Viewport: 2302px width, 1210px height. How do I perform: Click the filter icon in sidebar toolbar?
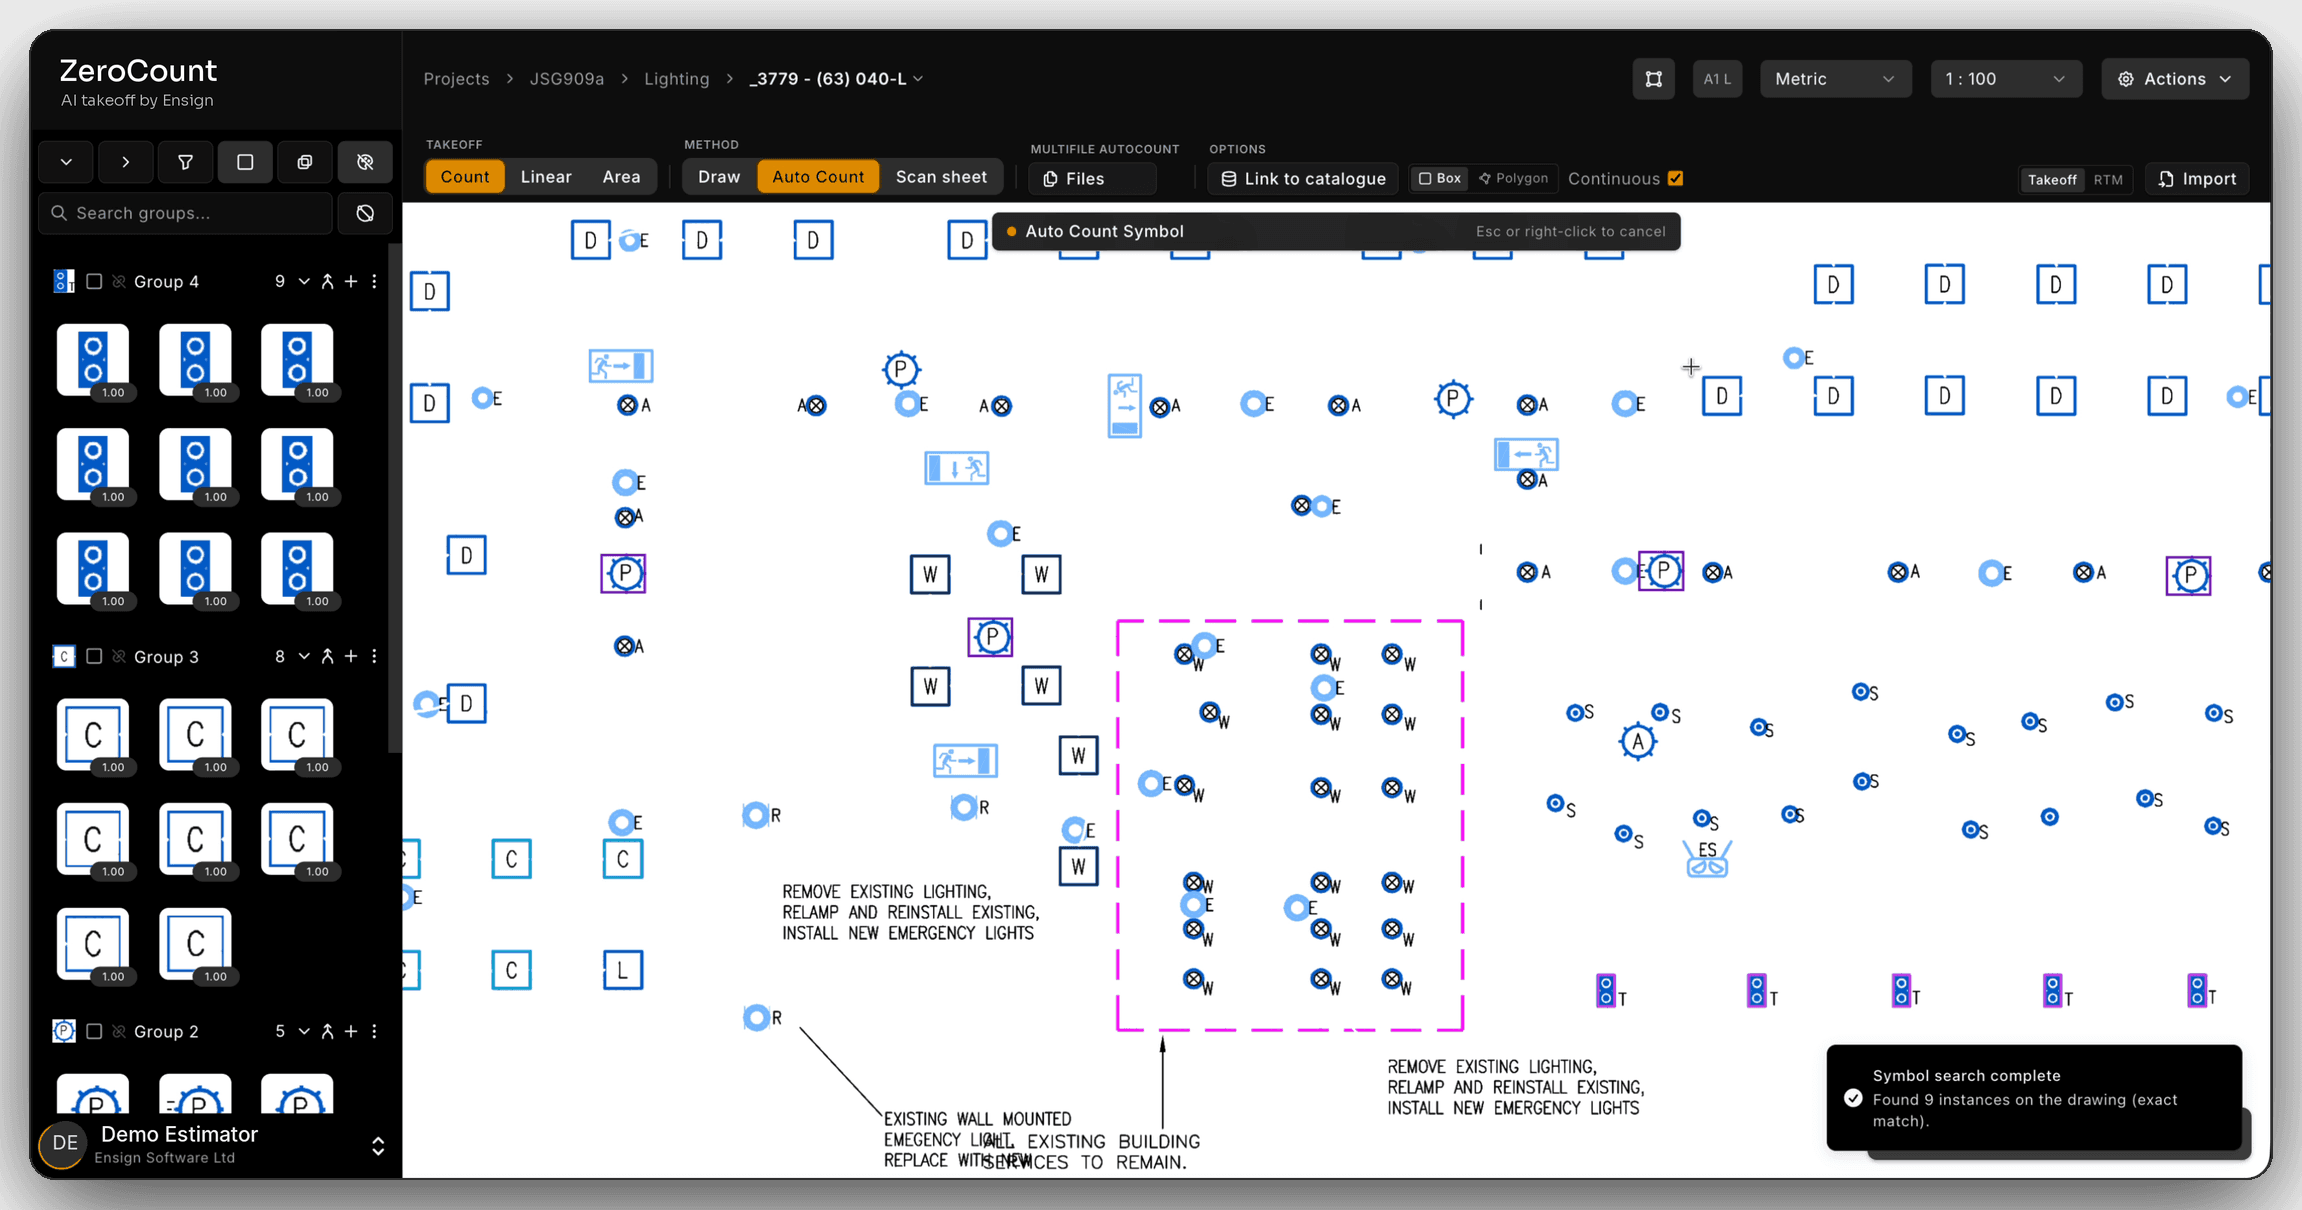185,162
